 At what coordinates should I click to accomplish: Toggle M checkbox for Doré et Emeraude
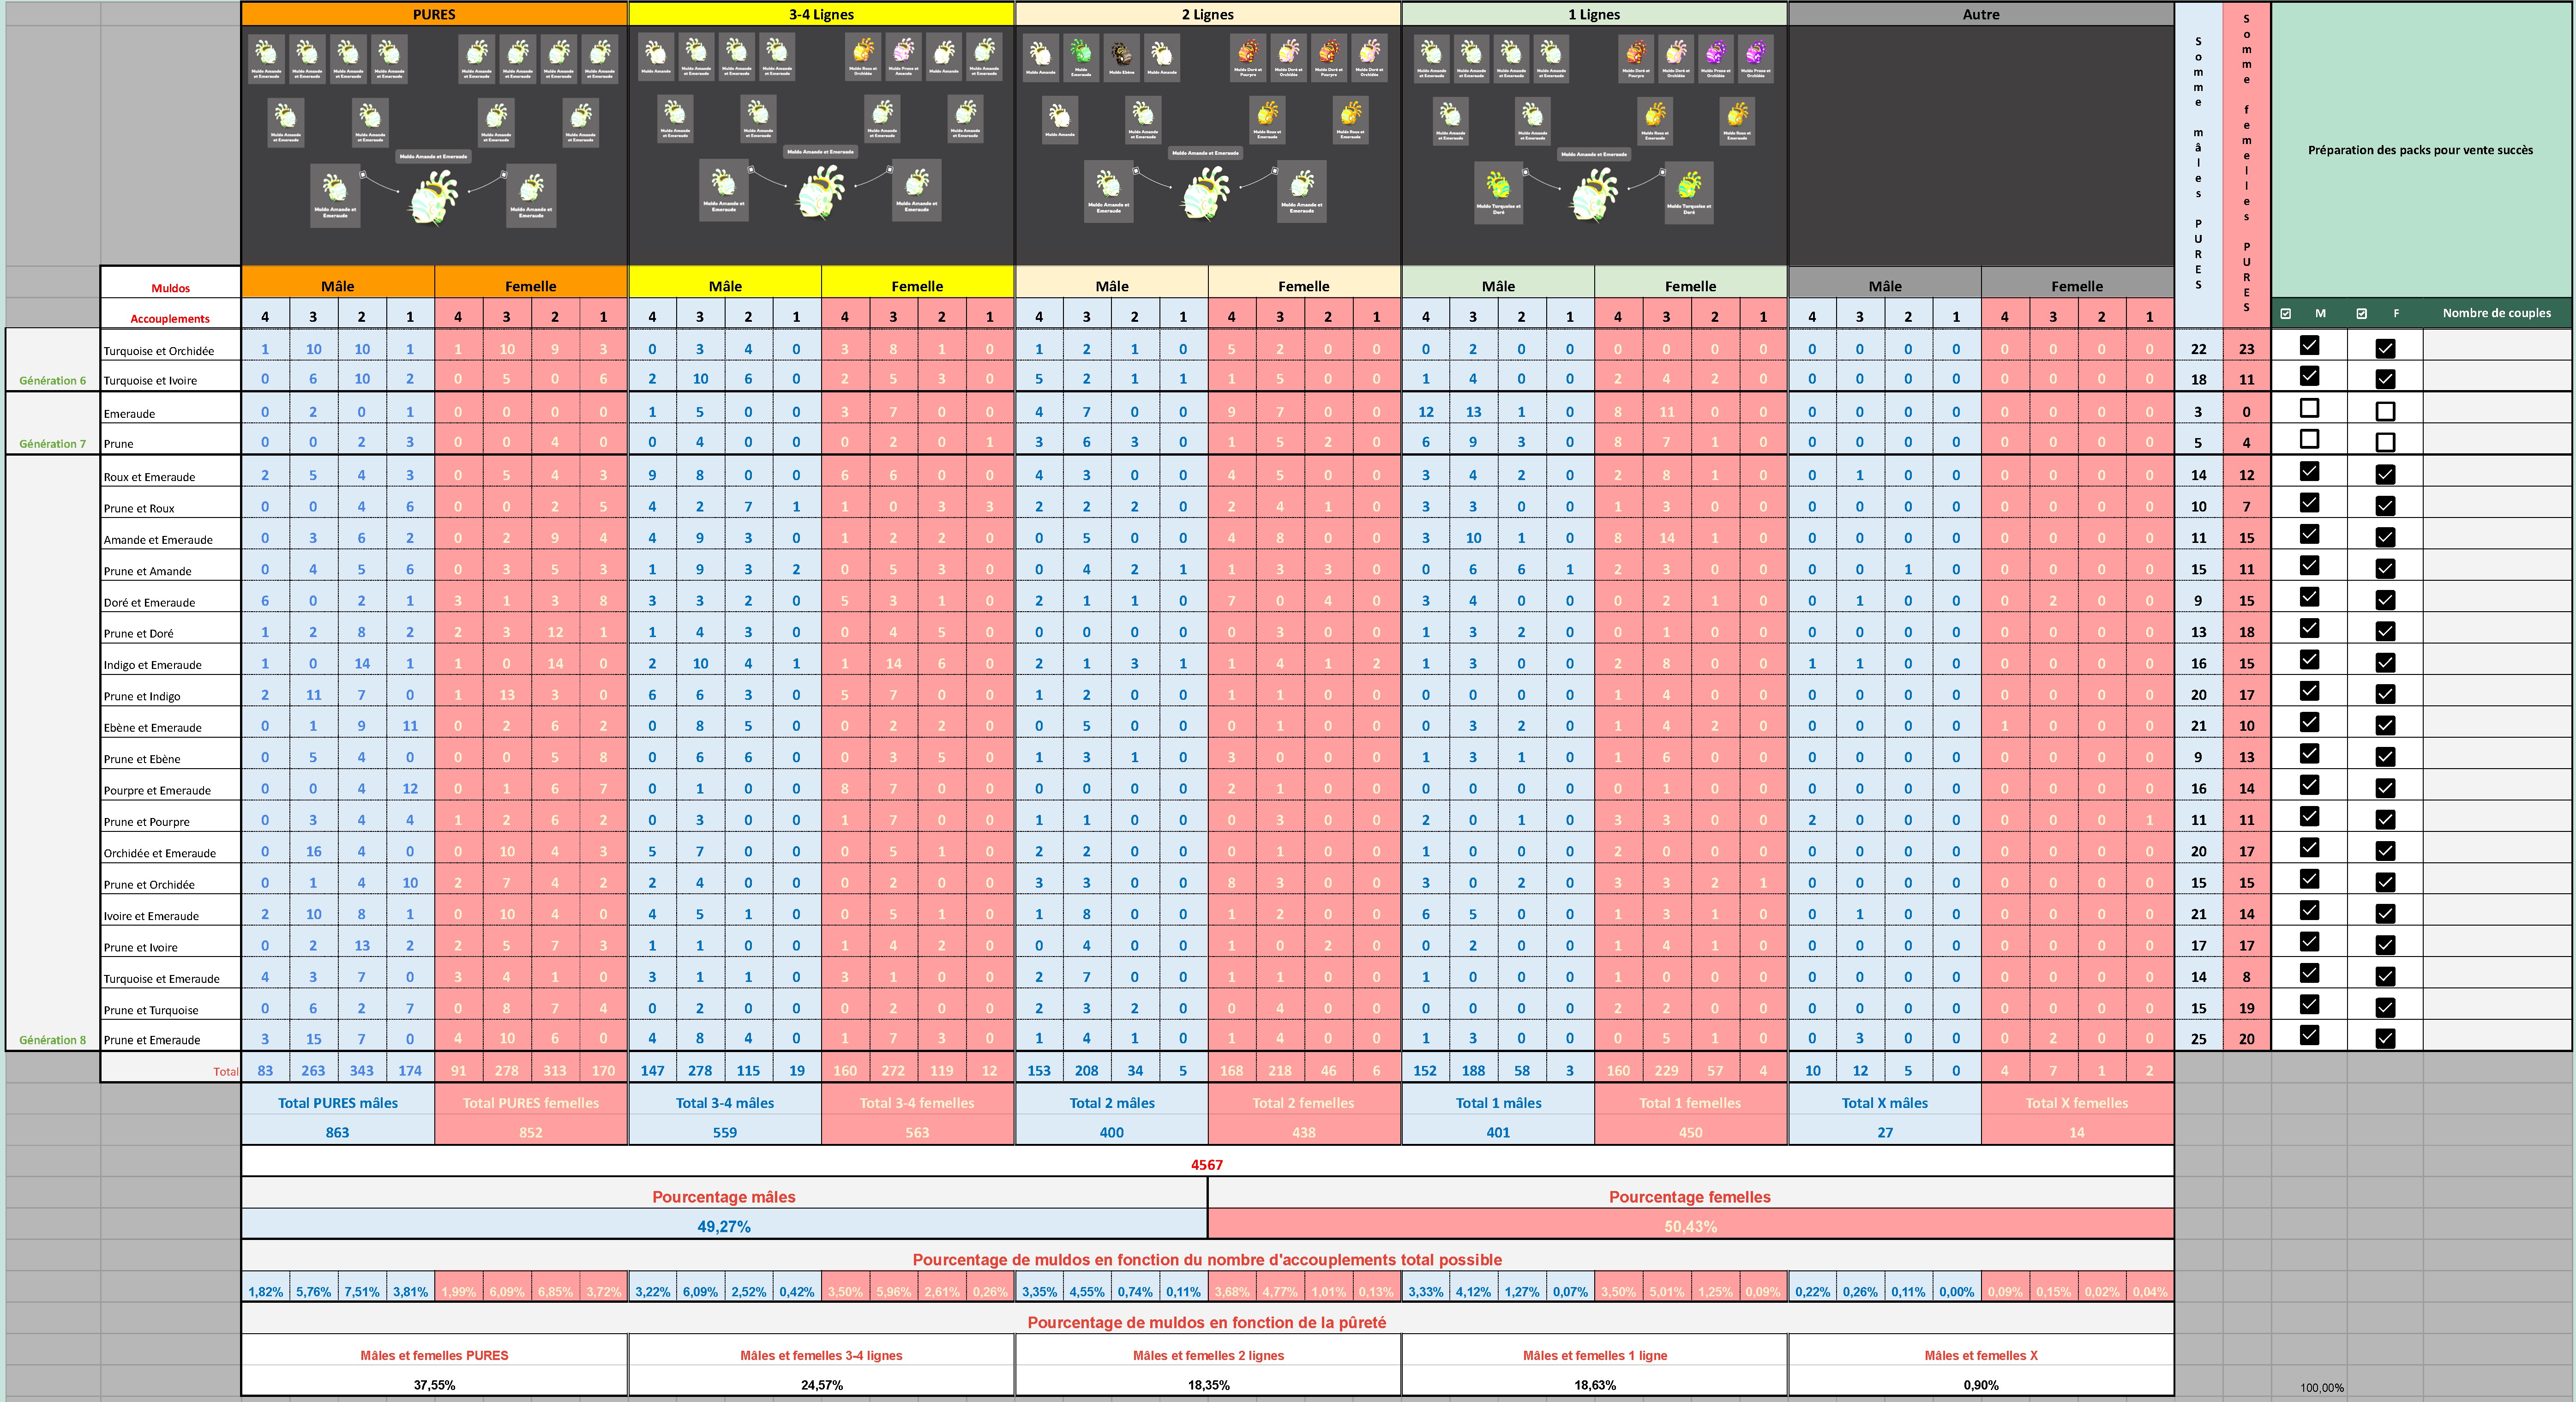[2309, 597]
